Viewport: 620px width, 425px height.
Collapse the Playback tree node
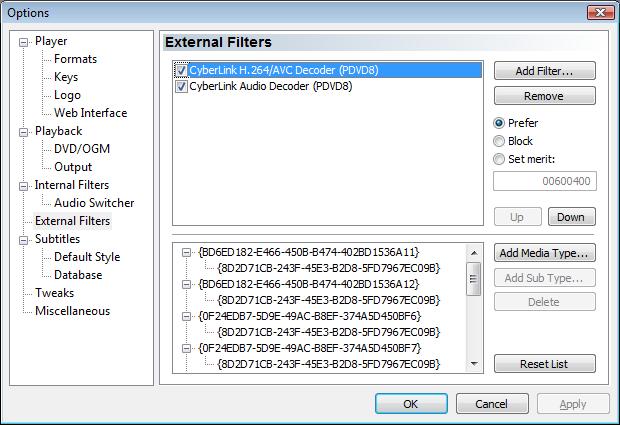(24, 132)
